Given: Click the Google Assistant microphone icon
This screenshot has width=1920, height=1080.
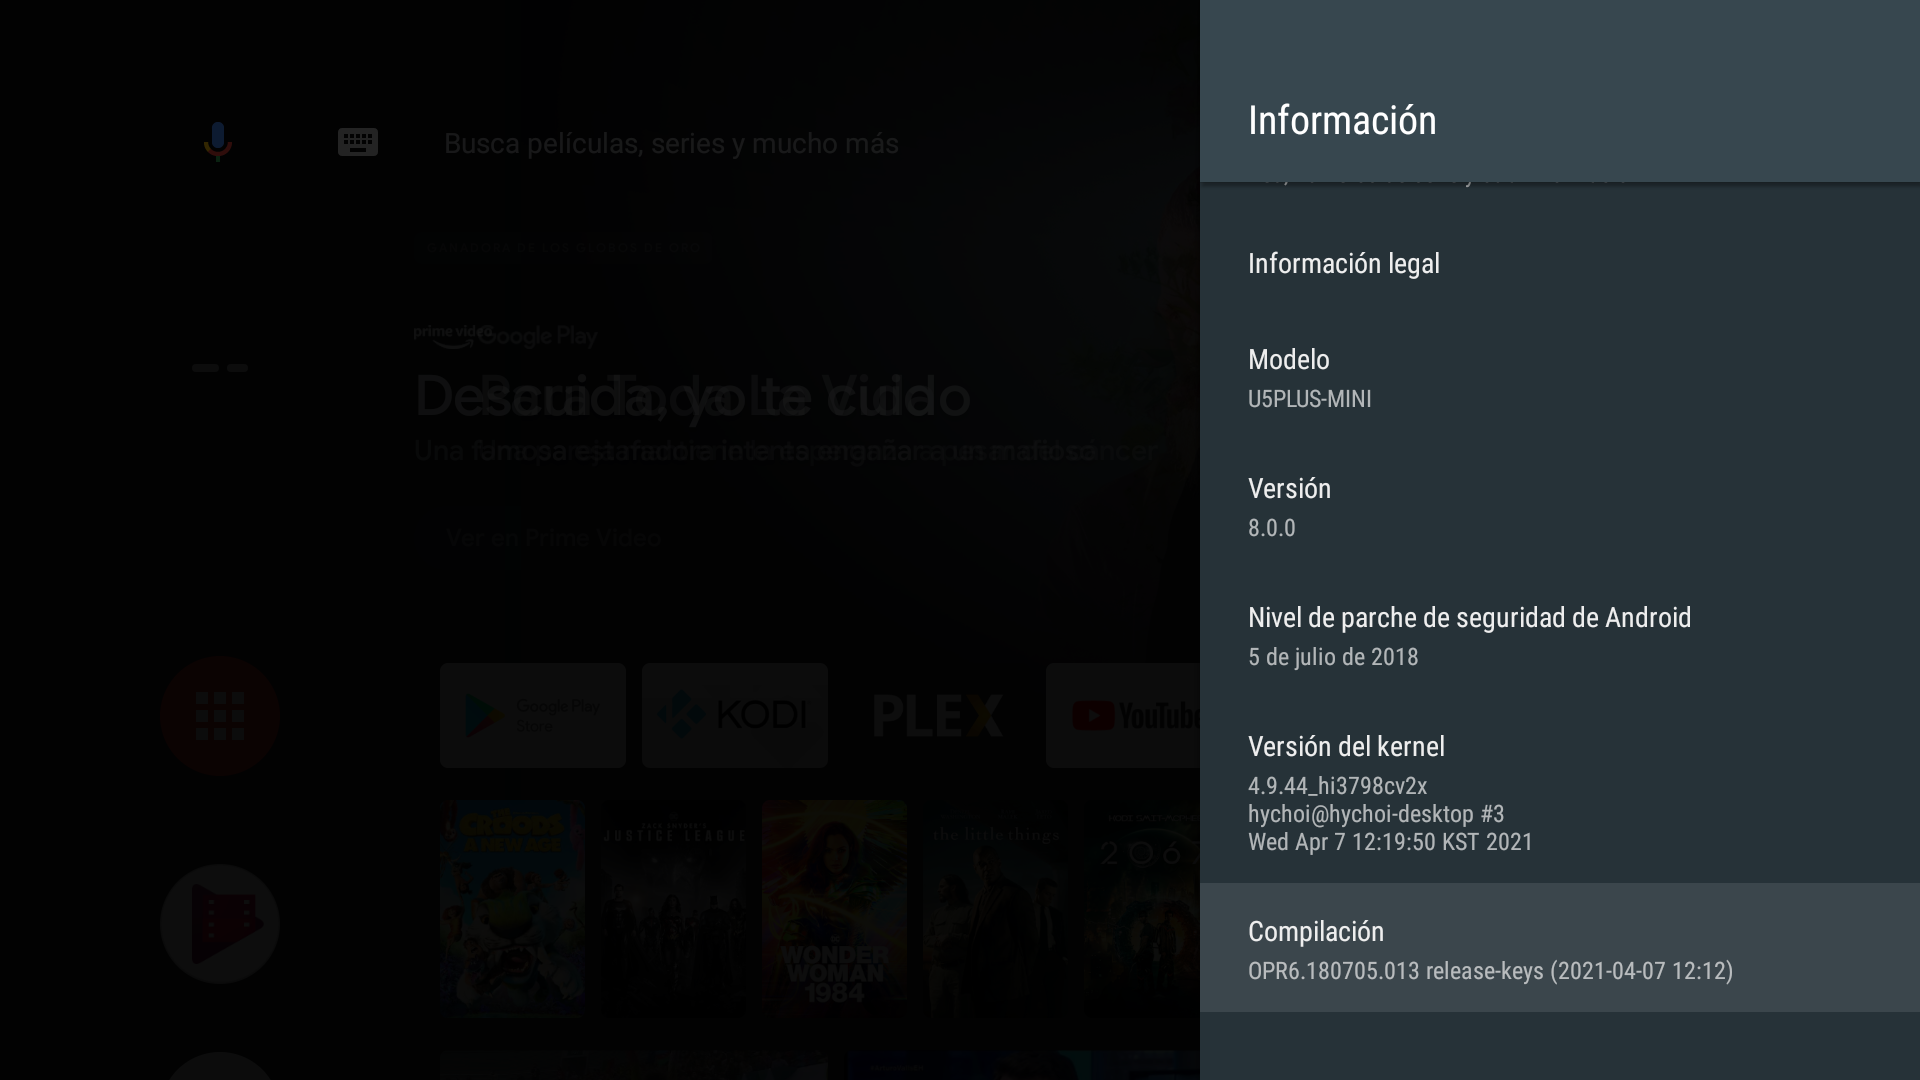Looking at the screenshot, I should (217, 142).
